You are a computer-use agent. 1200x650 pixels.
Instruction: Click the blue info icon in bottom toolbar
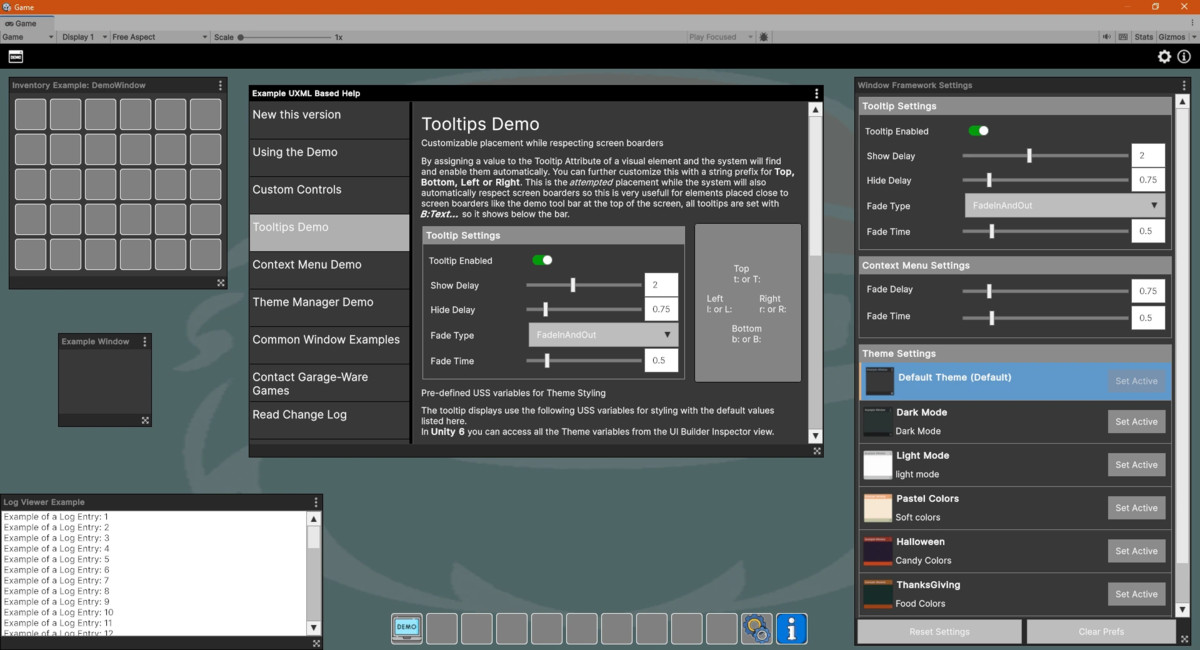(x=791, y=628)
